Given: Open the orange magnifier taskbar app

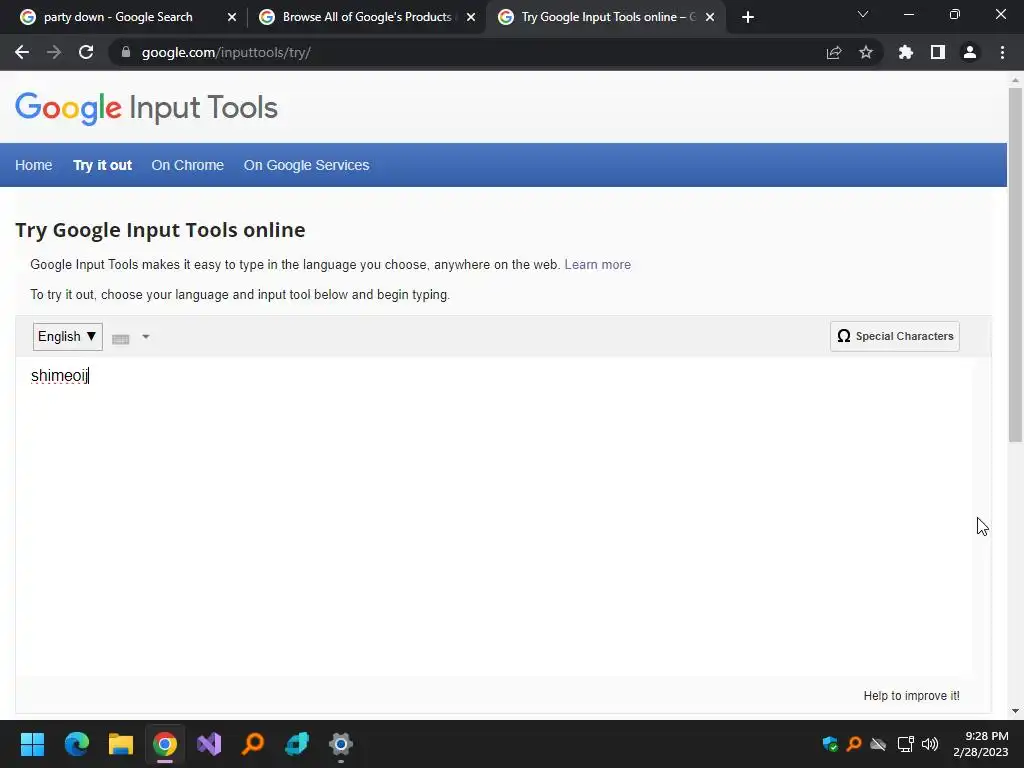Looking at the screenshot, I should (x=253, y=744).
